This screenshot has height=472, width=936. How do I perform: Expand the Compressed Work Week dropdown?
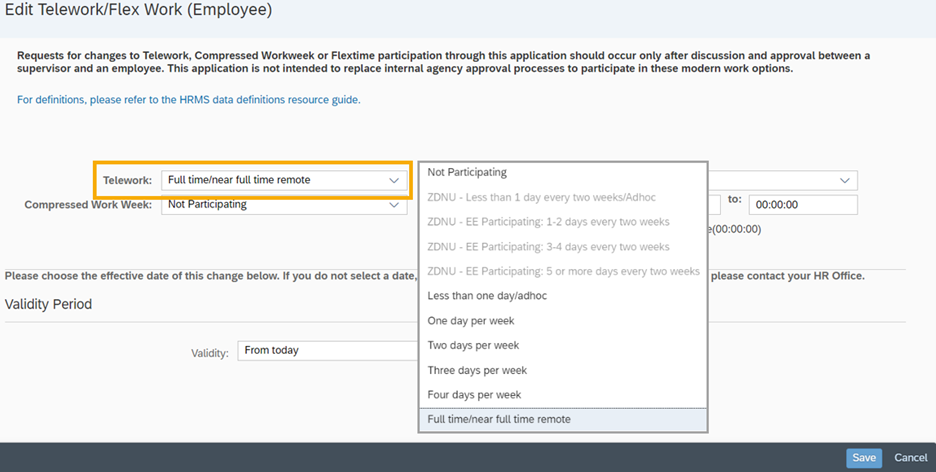(394, 205)
